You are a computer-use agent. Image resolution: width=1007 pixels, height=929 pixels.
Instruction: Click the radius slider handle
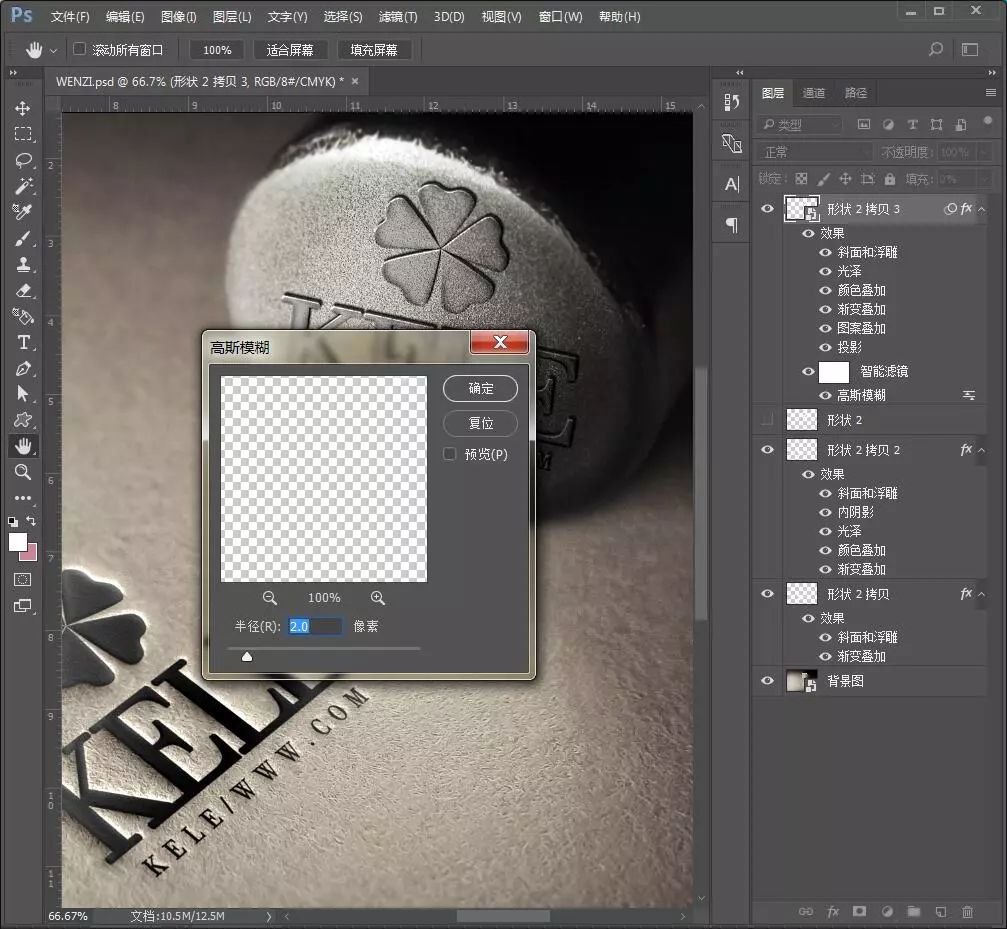pos(247,656)
